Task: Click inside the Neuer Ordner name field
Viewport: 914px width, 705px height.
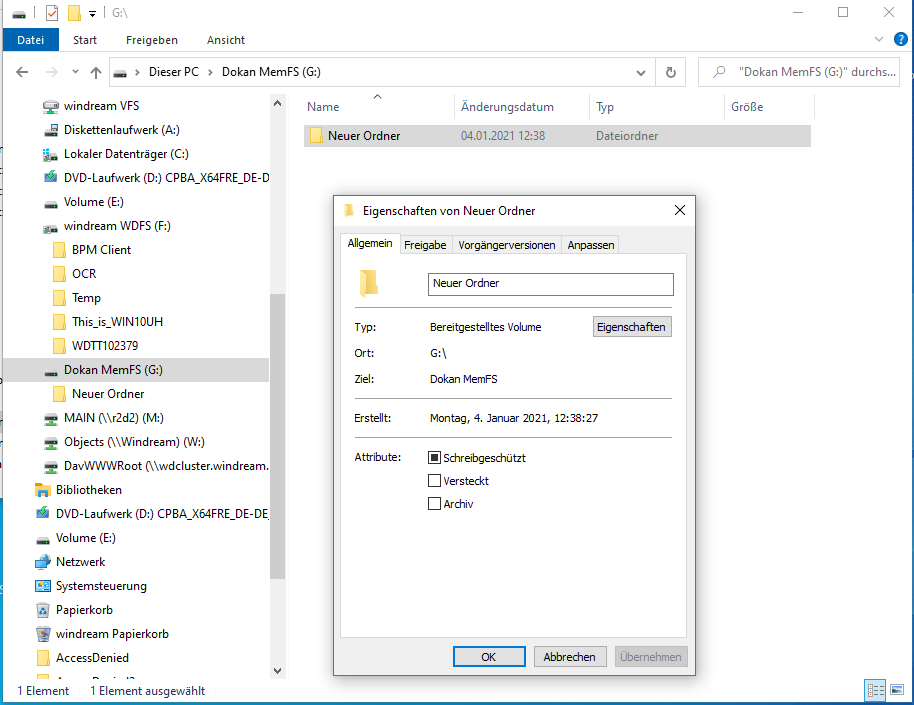Action: (x=550, y=284)
